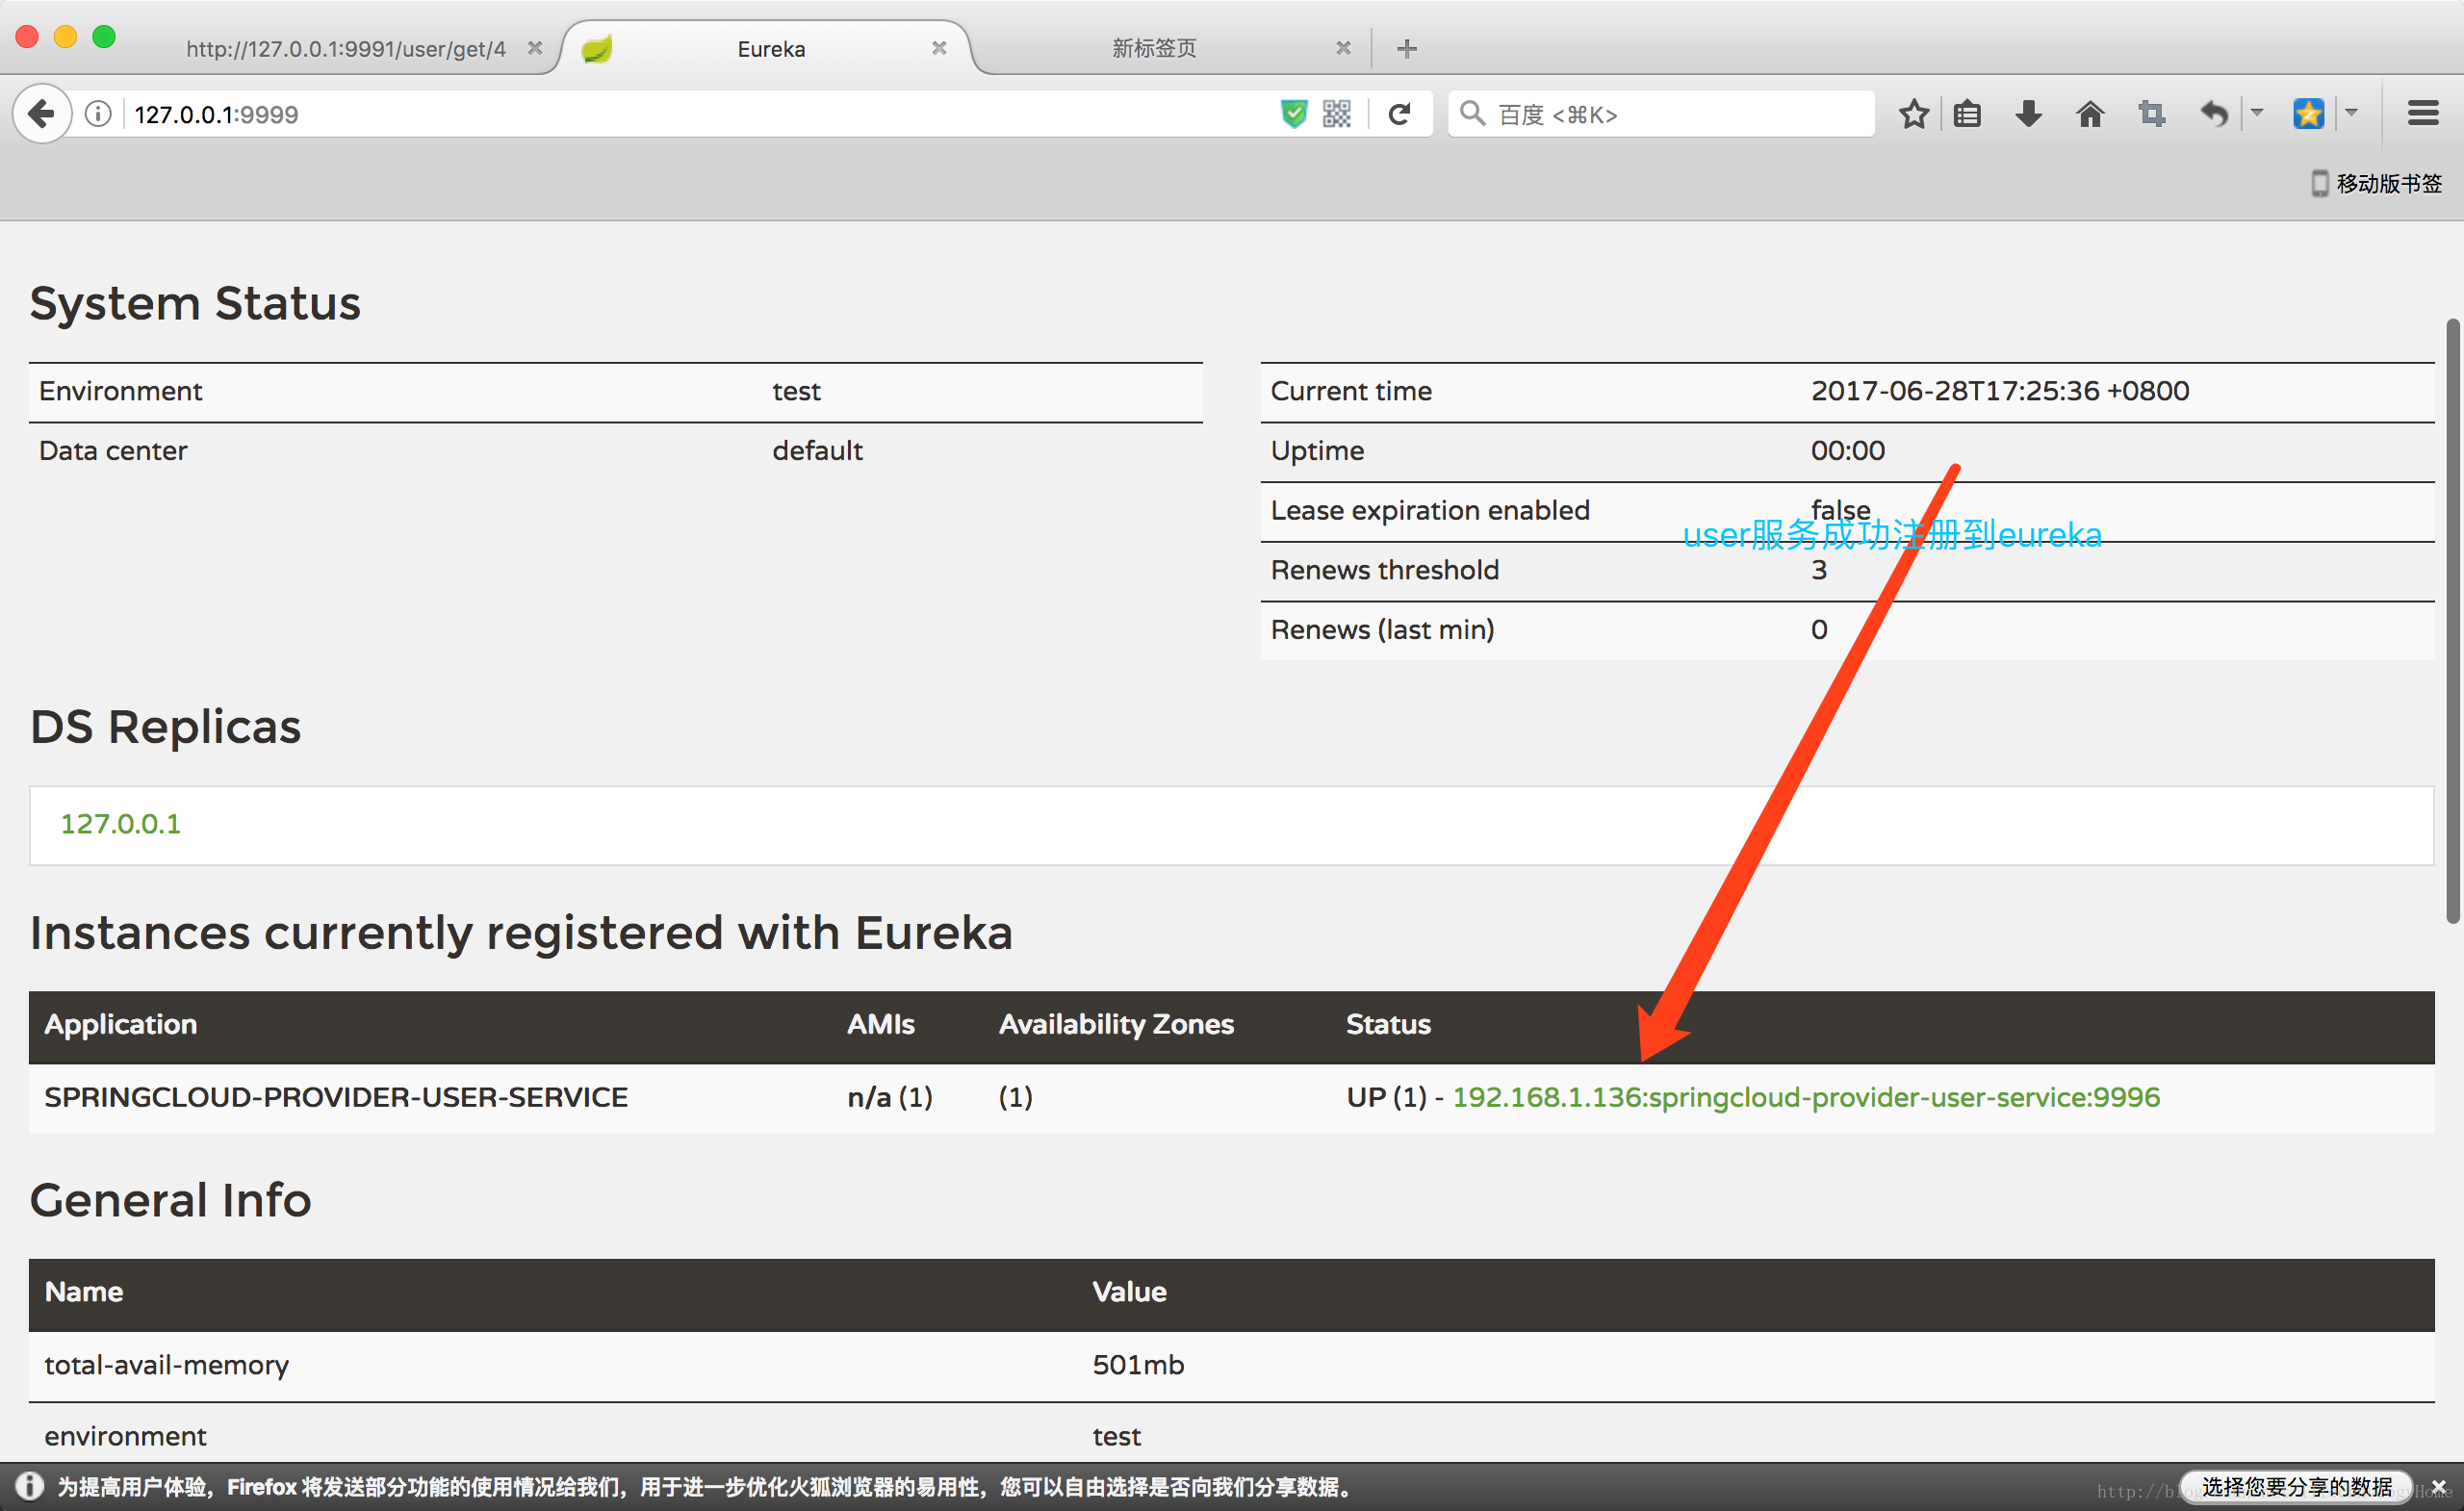Click the Uptime value 00:00

click(x=1847, y=451)
